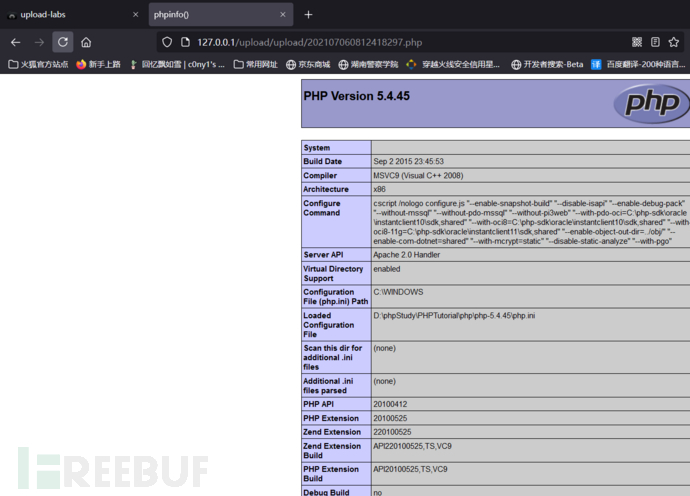Click the D:\phpStudy php.ini path value
The image size is (690, 496).
tap(454, 316)
